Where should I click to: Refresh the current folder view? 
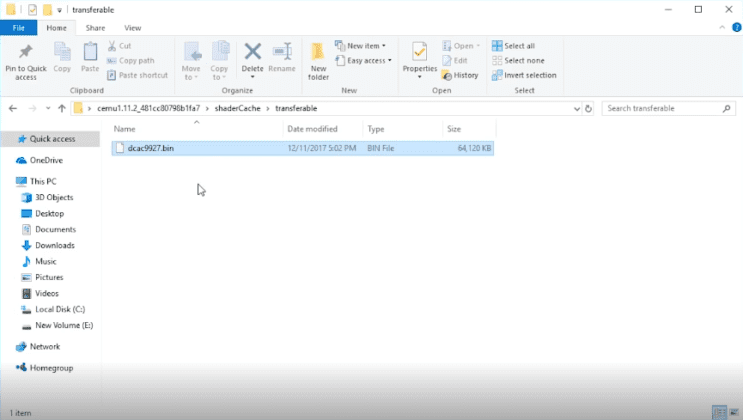[x=588, y=108]
